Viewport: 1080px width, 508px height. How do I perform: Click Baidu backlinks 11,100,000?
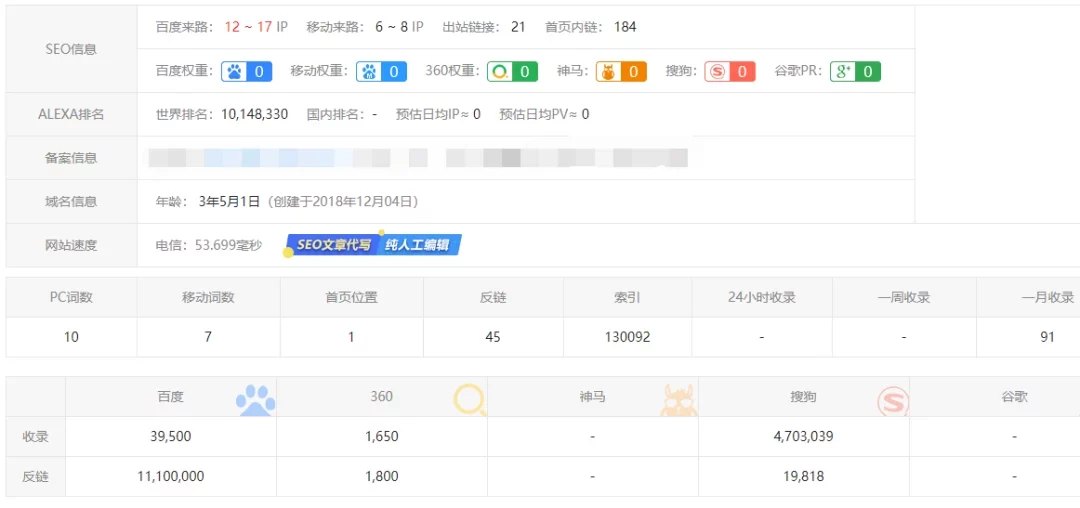point(170,476)
